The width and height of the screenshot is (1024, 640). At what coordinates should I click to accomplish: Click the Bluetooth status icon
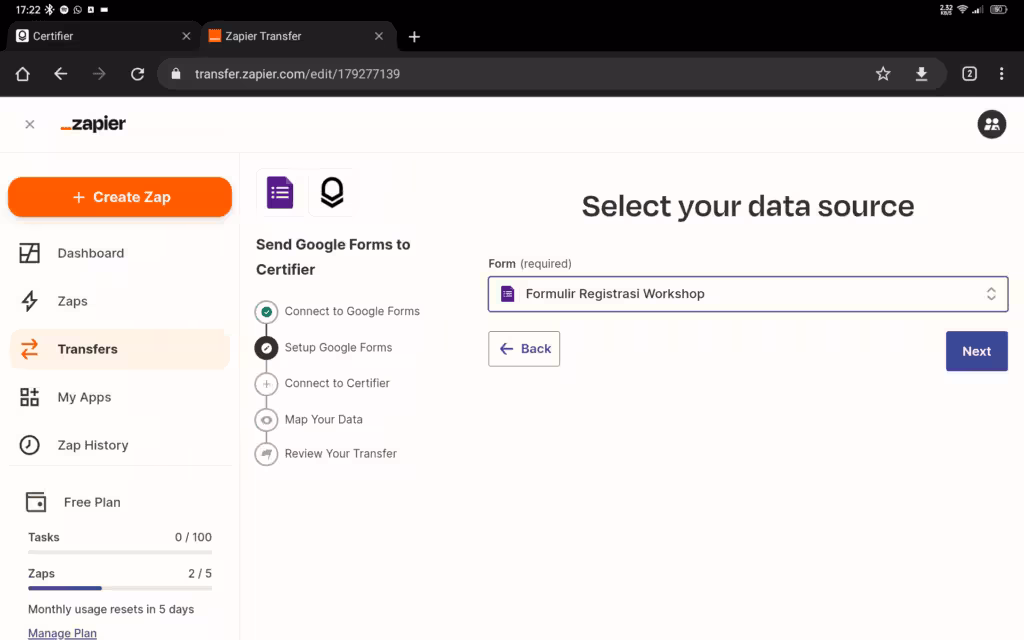(50, 9)
